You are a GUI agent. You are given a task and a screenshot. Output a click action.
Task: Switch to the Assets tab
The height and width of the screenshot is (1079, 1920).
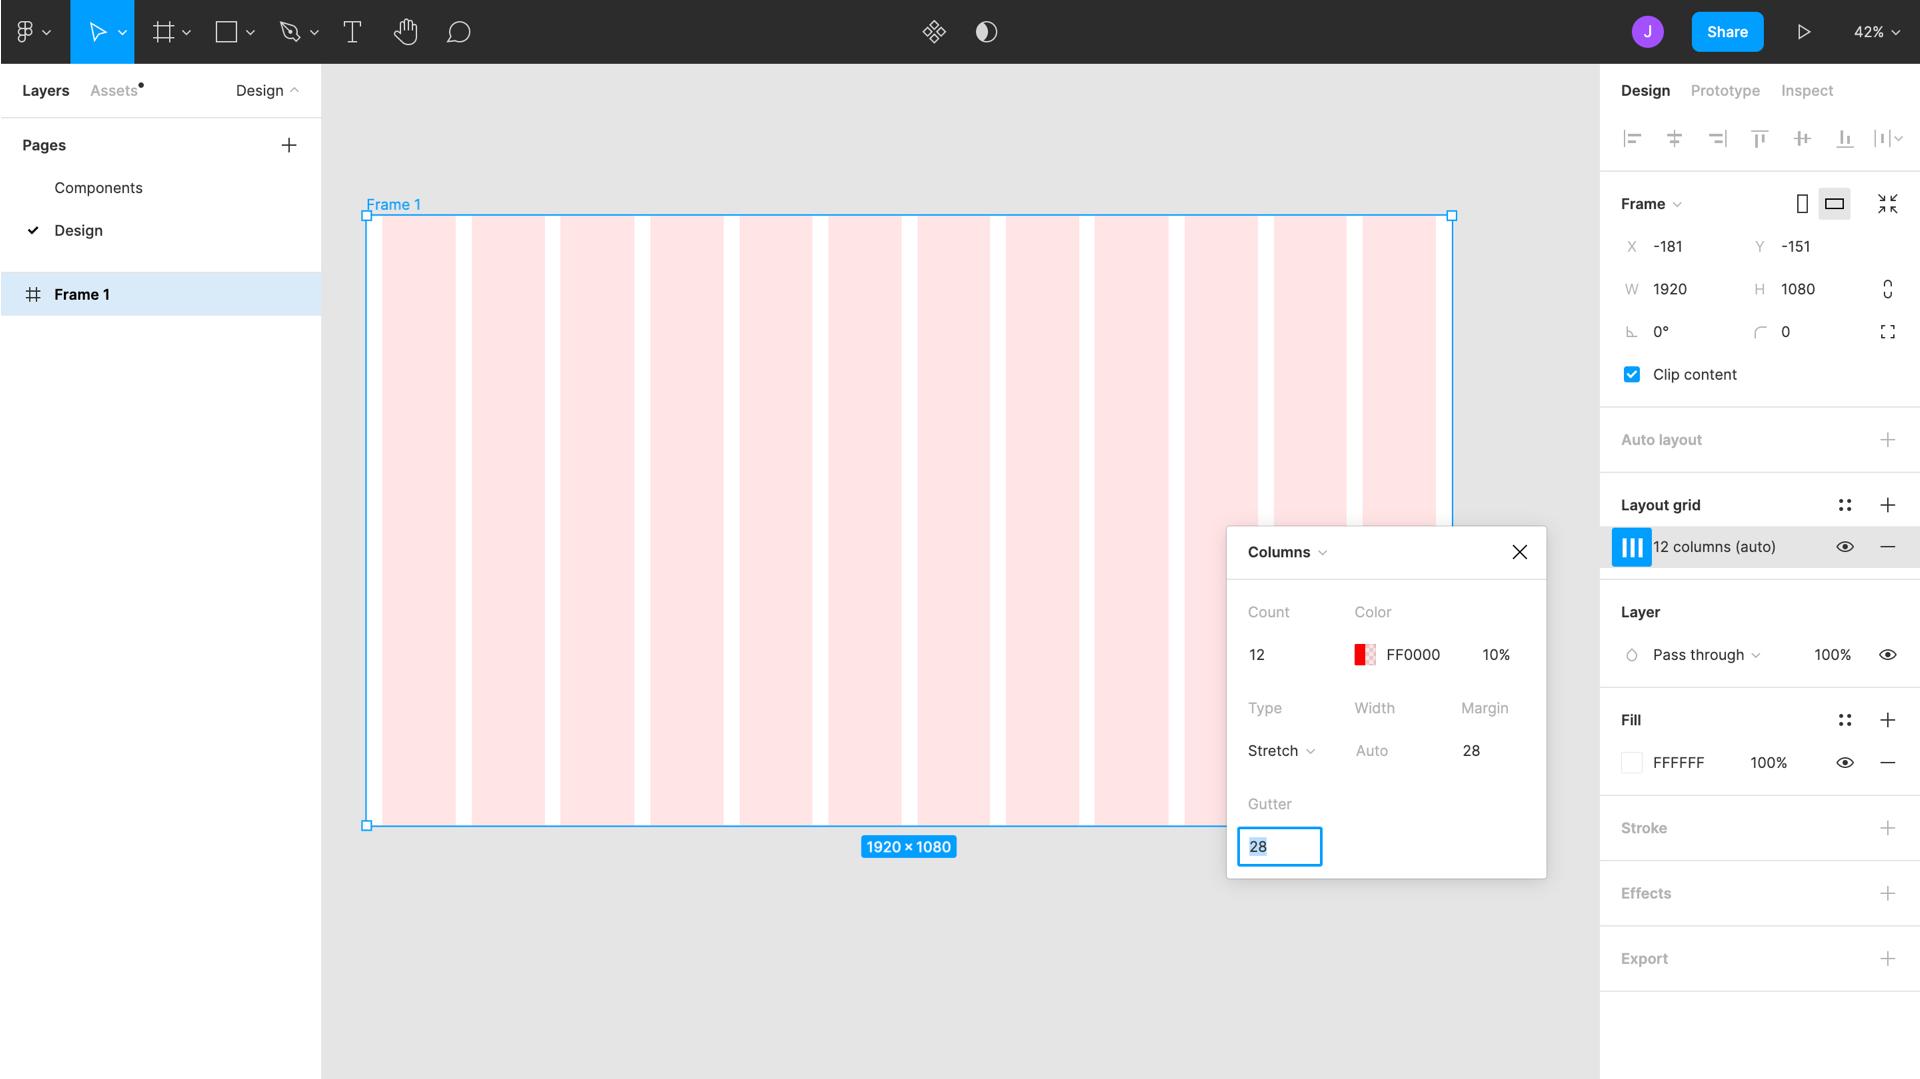pyautogui.click(x=113, y=90)
